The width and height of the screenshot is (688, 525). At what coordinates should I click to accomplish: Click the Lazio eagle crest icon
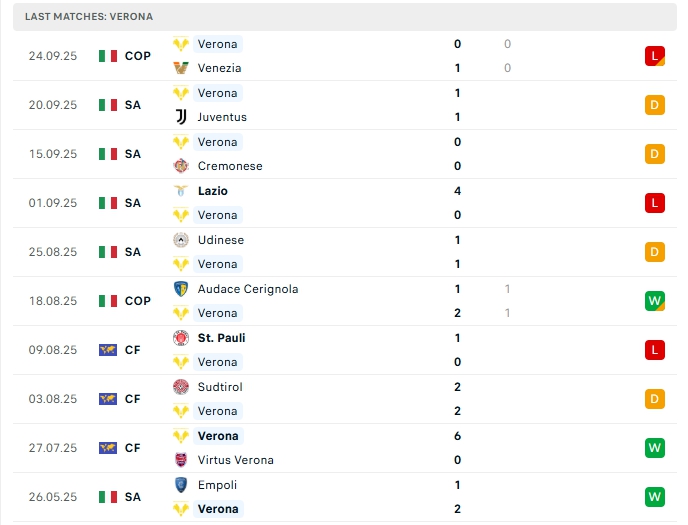click(x=181, y=191)
